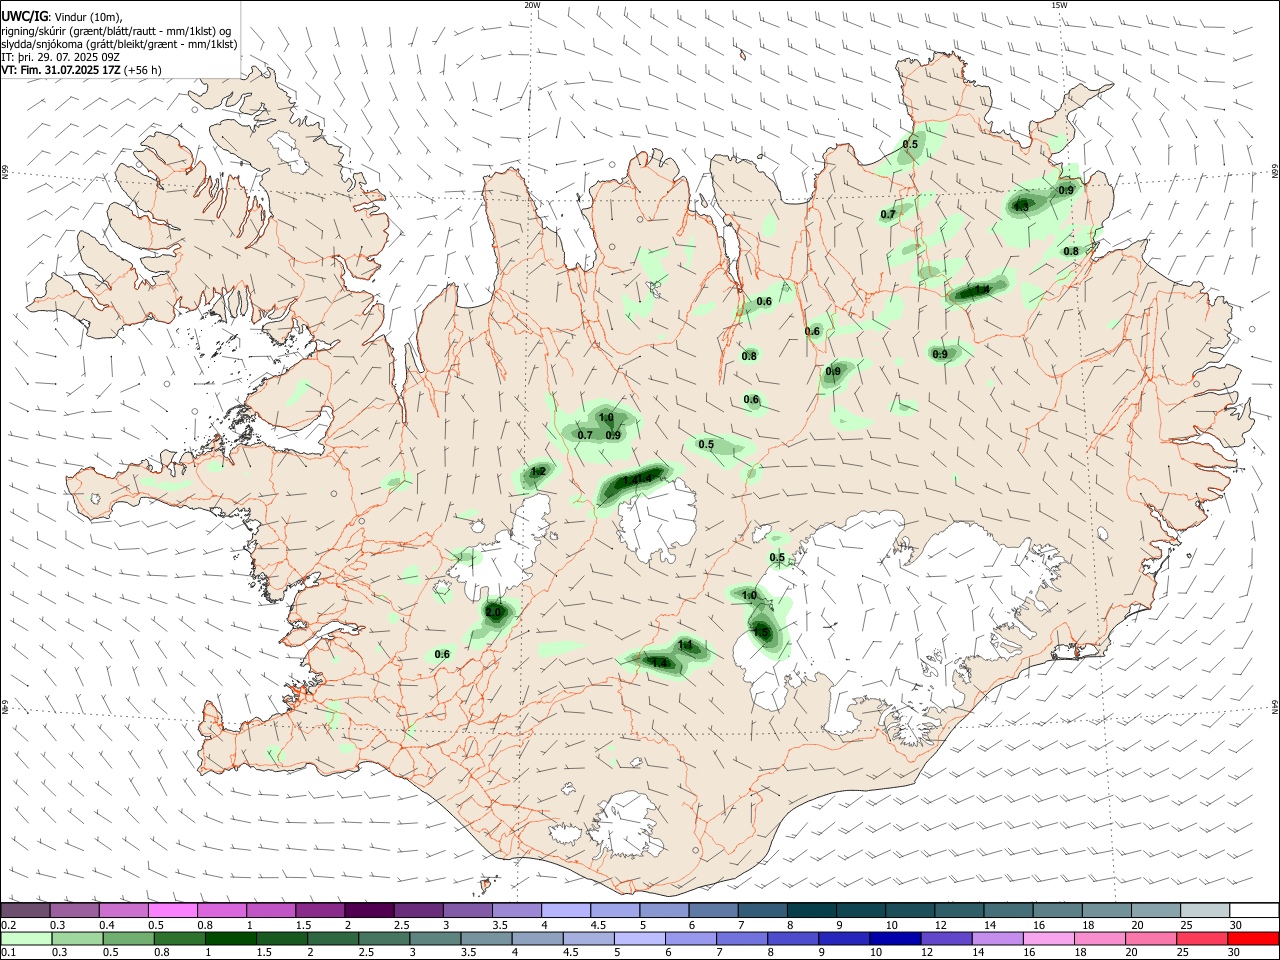Click the white Hofsjökull glacier in central Iceland
The image size is (1280, 960).
coord(658,520)
